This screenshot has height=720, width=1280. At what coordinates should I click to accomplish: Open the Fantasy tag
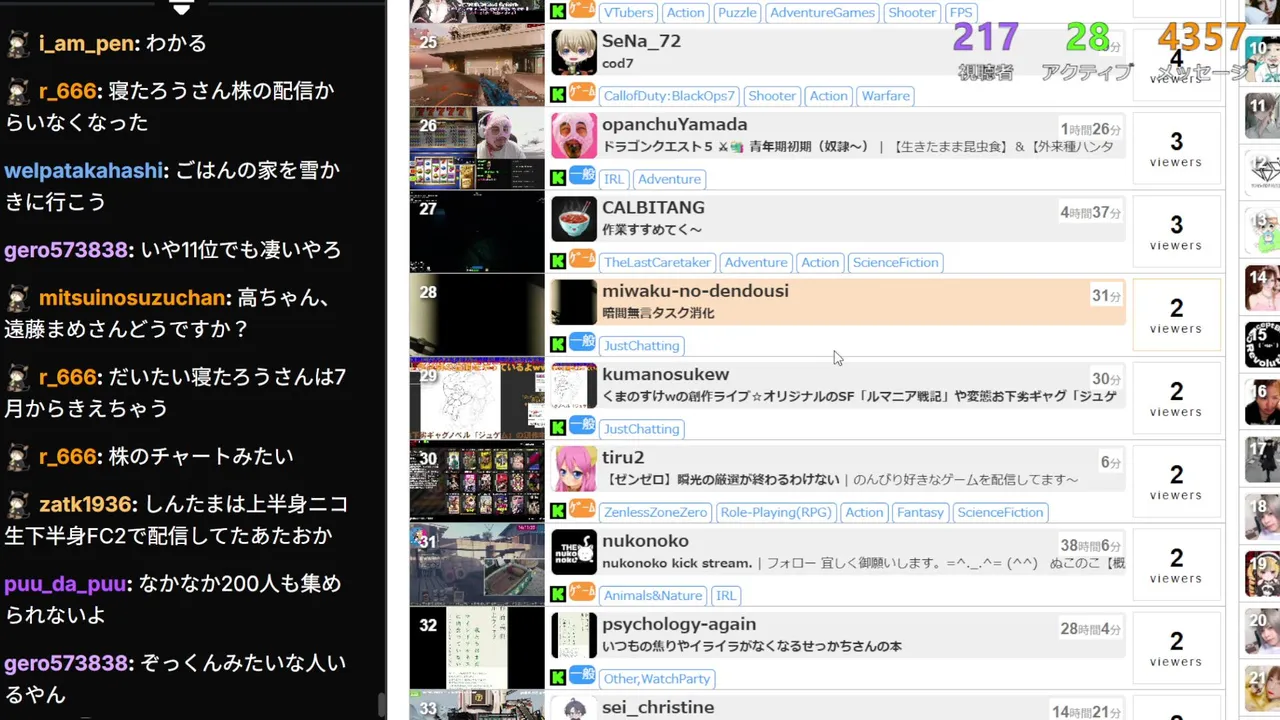point(920,511)
